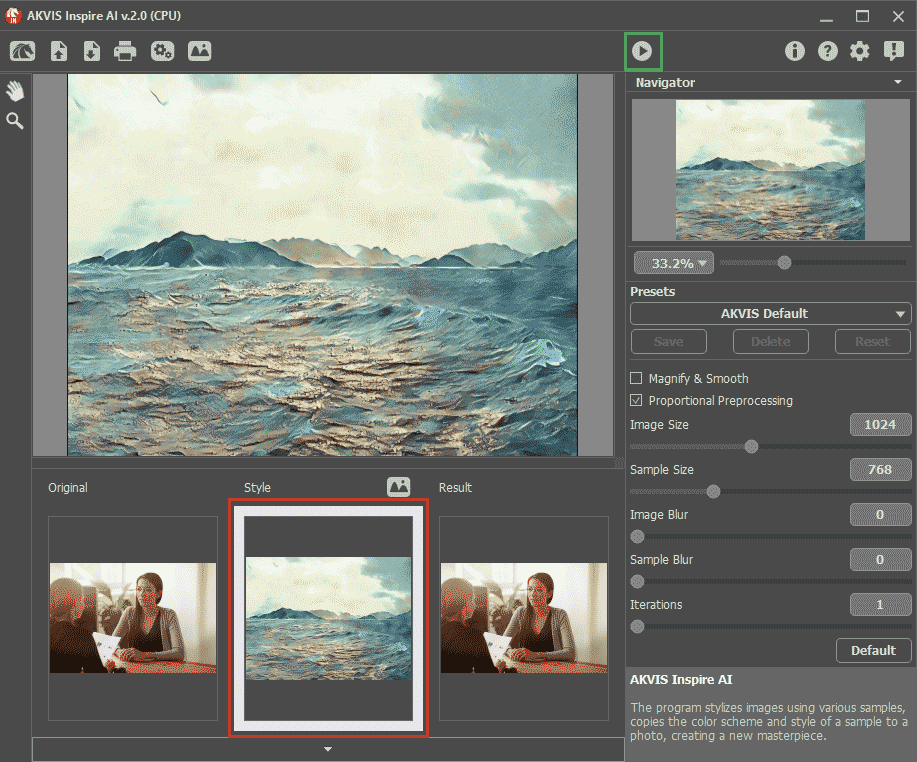Collapse the bottom thumbnails panel arrow

tap(328, 749)
